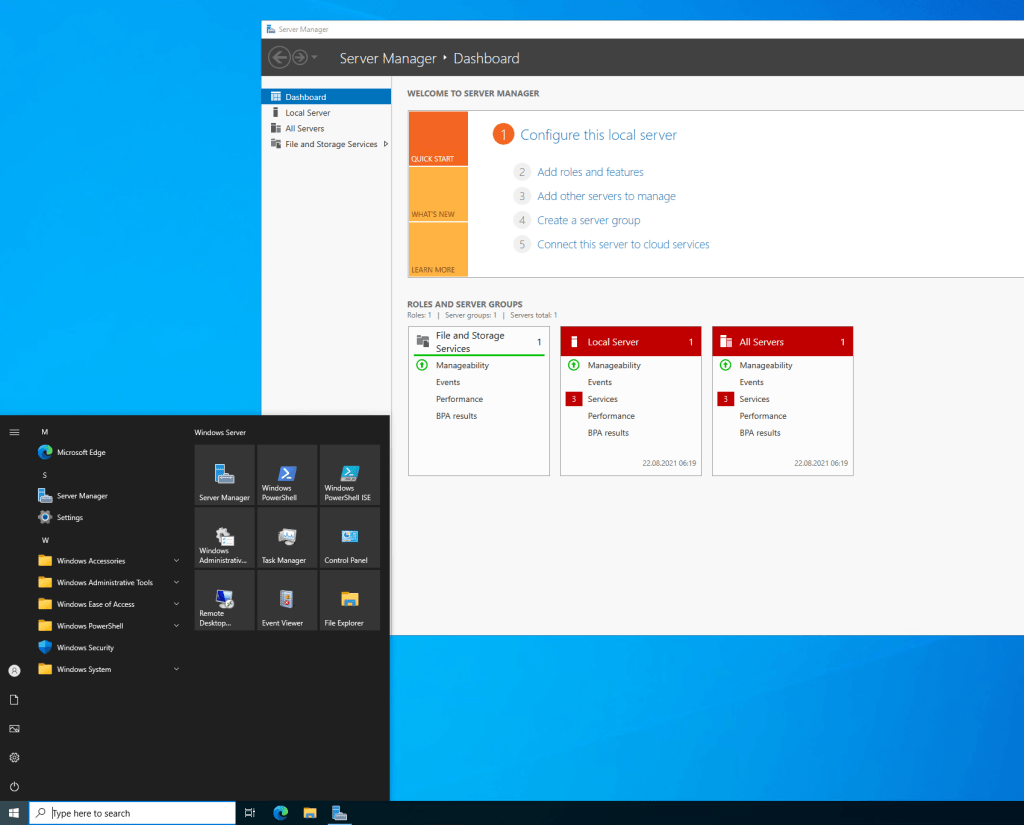Screen dimensions: 1024x825
Task: Expand Windows Ease of Access folder
Action: point(108,604)
